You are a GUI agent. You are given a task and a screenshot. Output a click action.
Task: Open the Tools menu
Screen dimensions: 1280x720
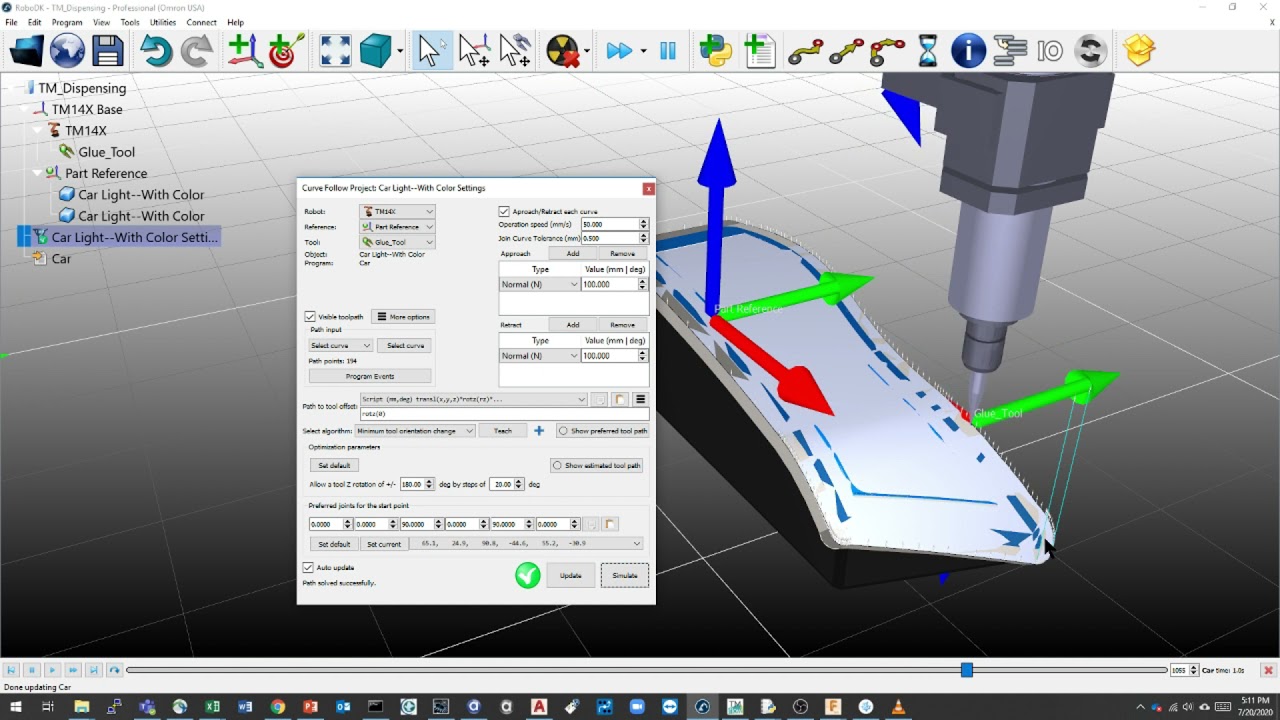click(x=130, y=22)
